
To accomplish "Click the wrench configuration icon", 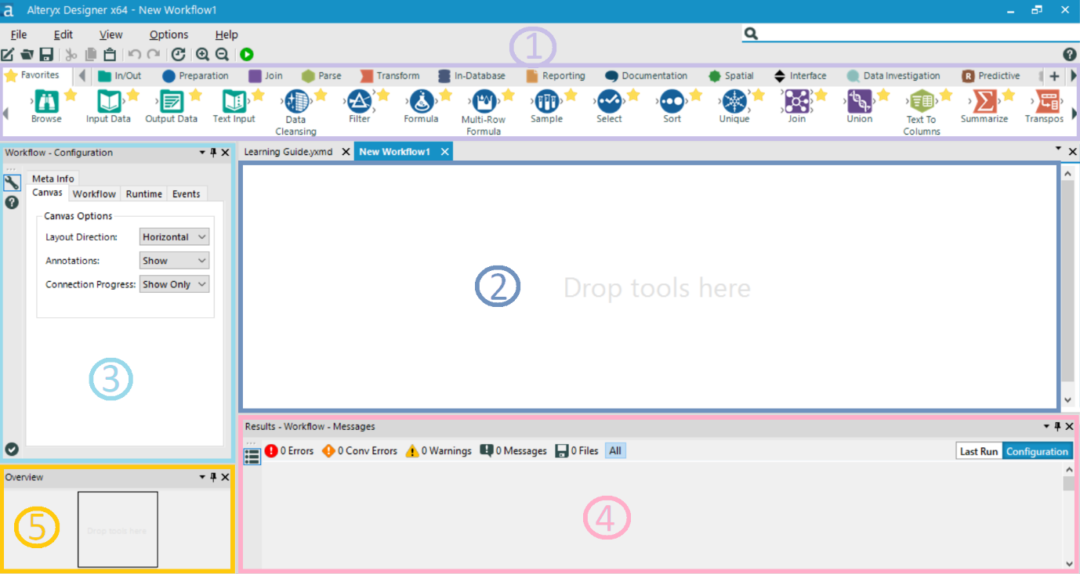I will [12, 183].
